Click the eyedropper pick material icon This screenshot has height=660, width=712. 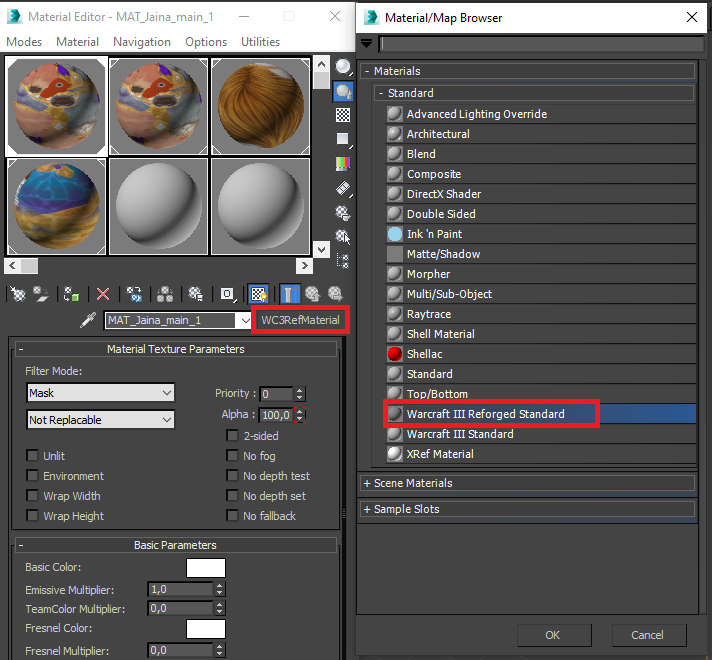pyautogui.click(x=88, y=320)
